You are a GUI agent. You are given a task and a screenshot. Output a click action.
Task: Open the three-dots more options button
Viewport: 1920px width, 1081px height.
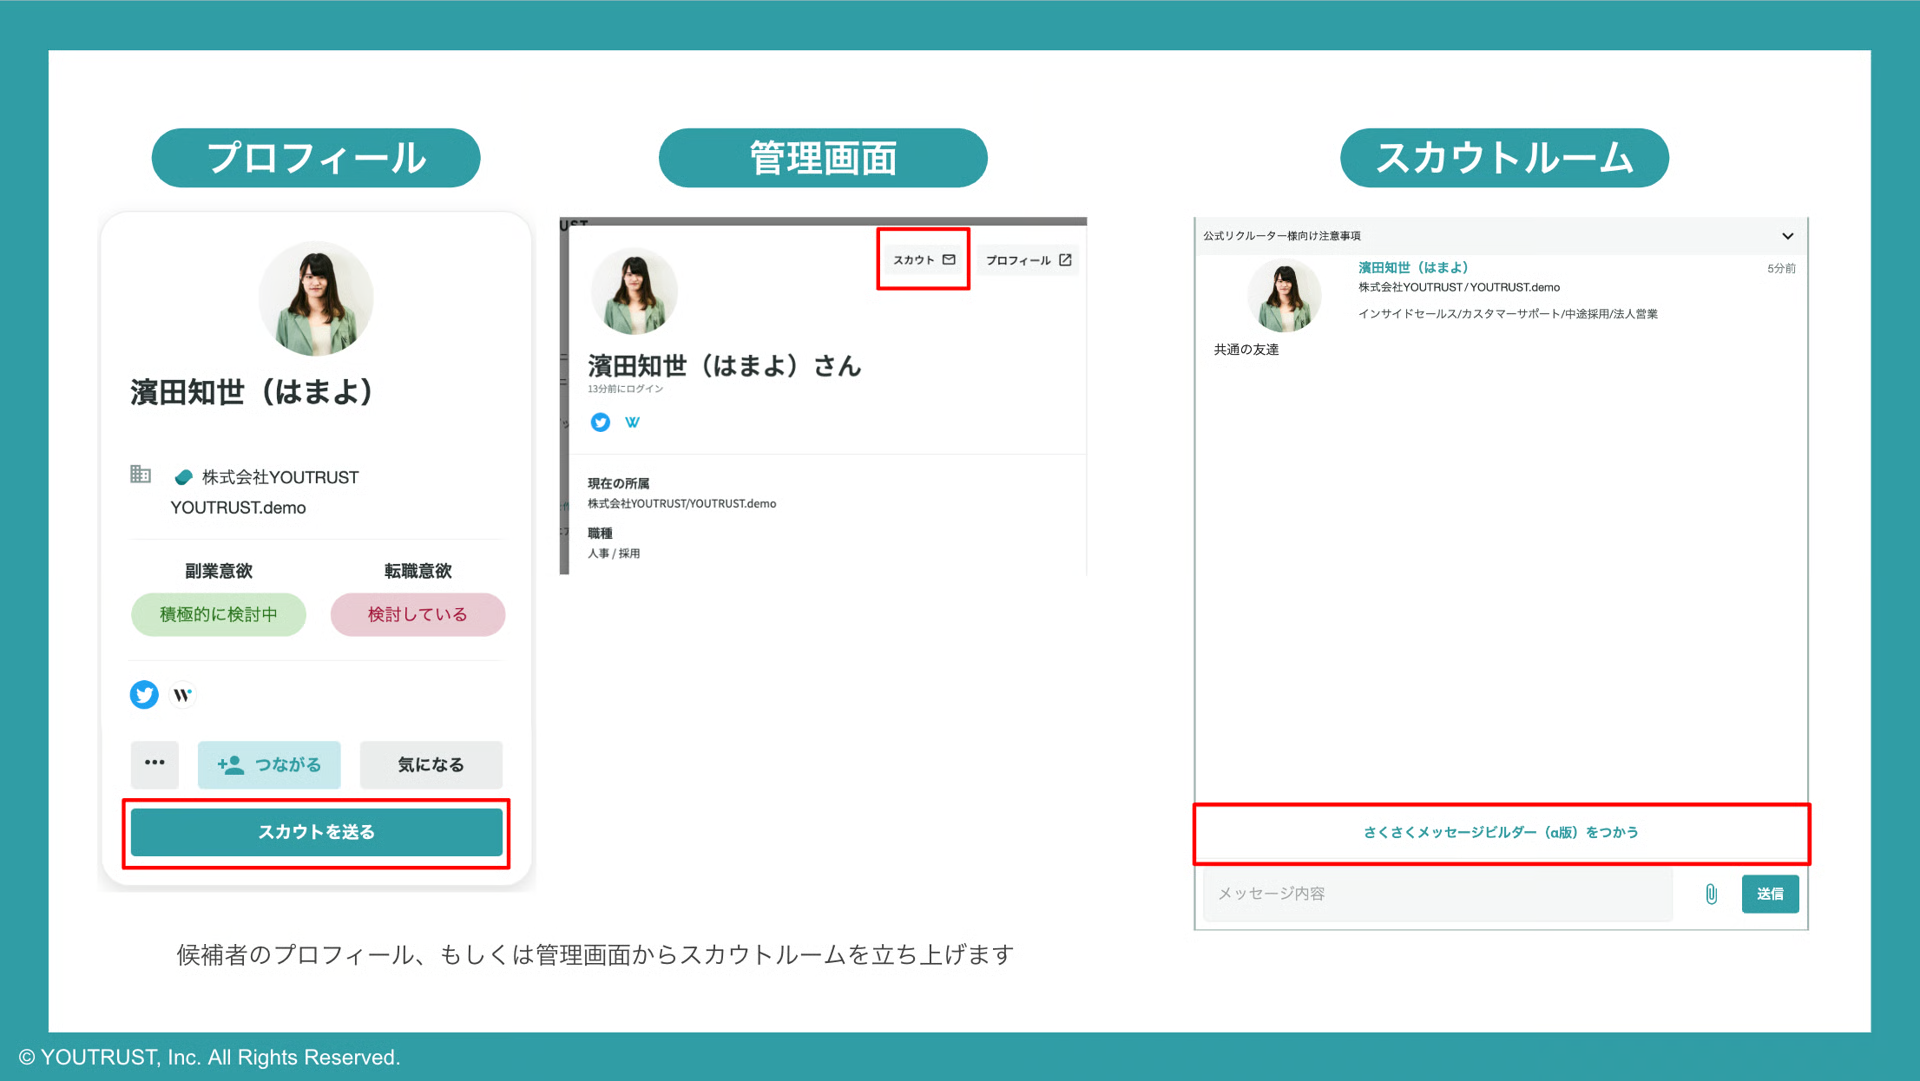coord(154,764)
